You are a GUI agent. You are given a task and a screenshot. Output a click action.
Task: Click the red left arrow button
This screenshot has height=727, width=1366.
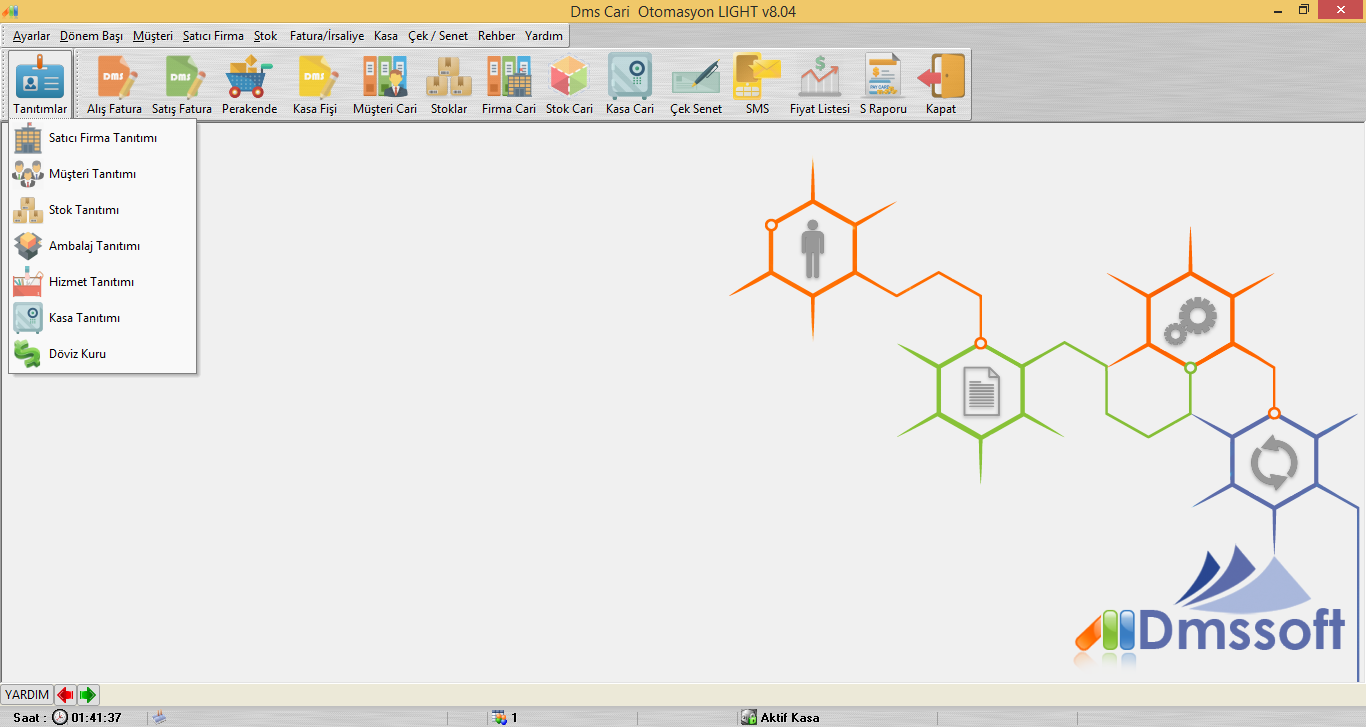coord(65,694)
